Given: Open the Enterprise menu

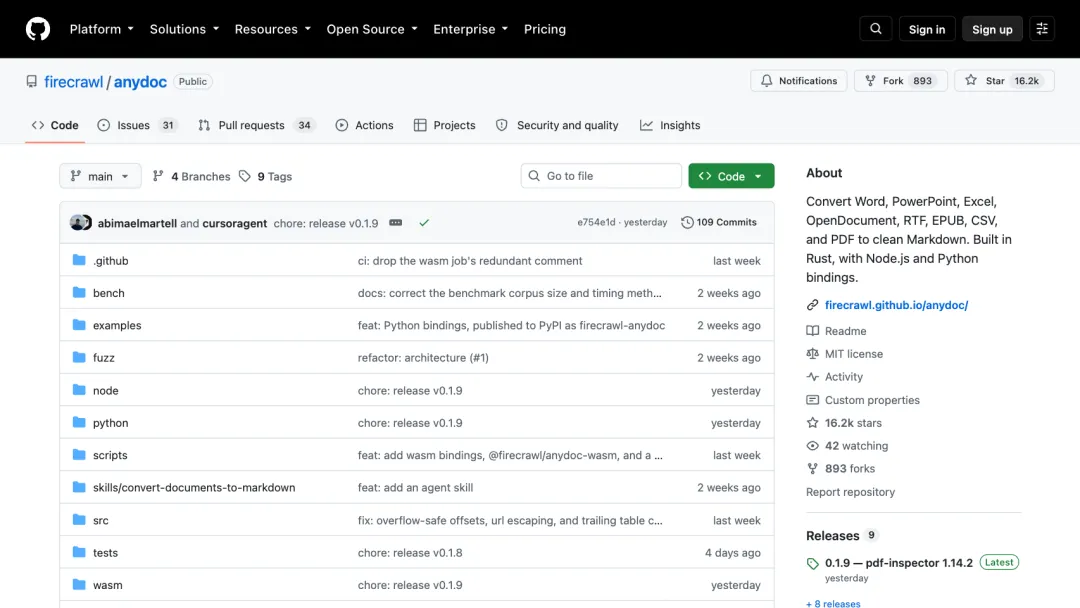Looking at the screenshot, I should pos(470,29).
